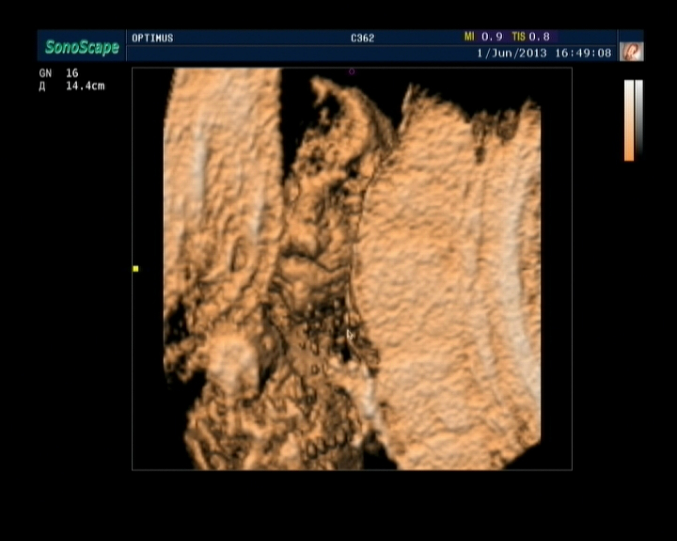The width and height of the screenshot is (677, 541).
Task: Select the Д depth label
Action: click(x=43, y=86)
